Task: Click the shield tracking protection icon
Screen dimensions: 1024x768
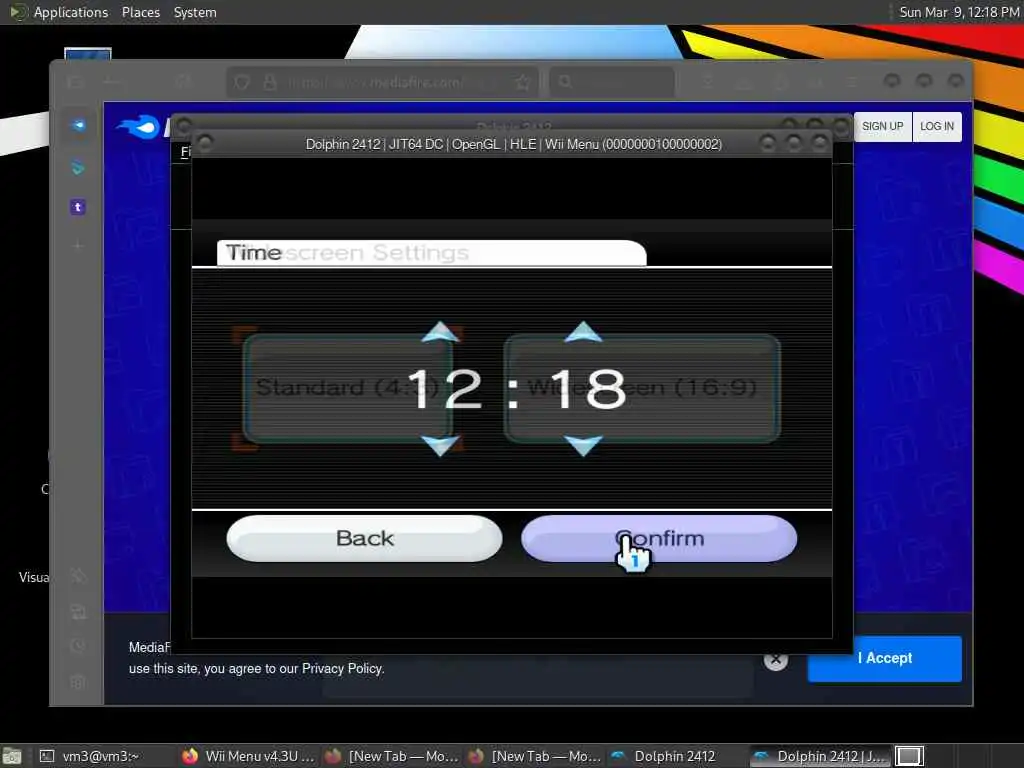Action: [242, 82]
